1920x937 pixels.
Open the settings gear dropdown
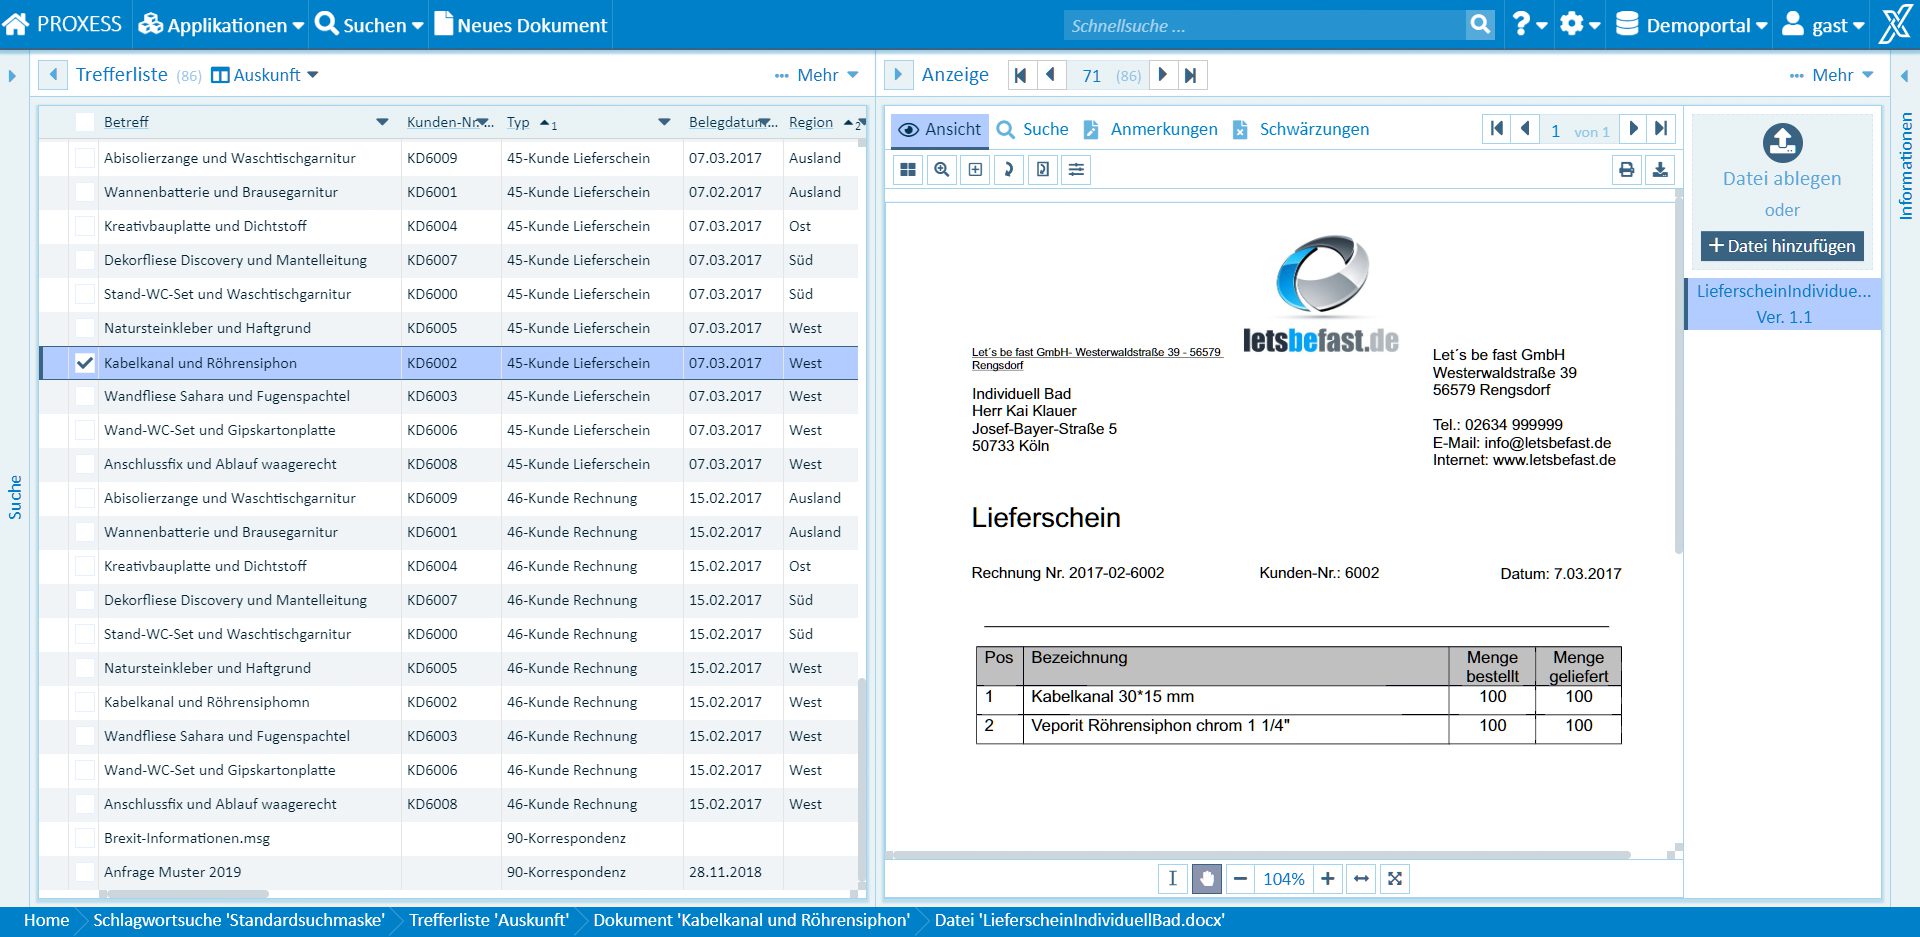click(1580, 25)
